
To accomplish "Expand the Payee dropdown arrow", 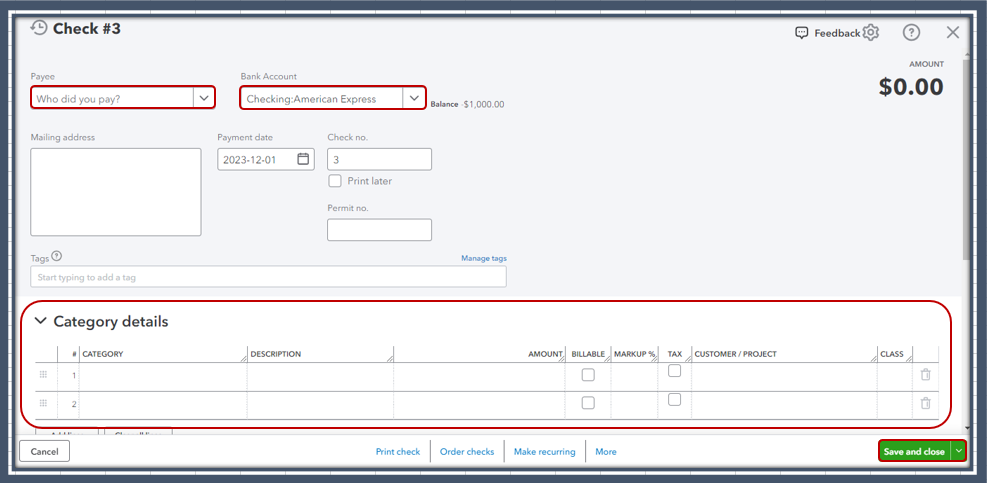I will pos(204,98).
